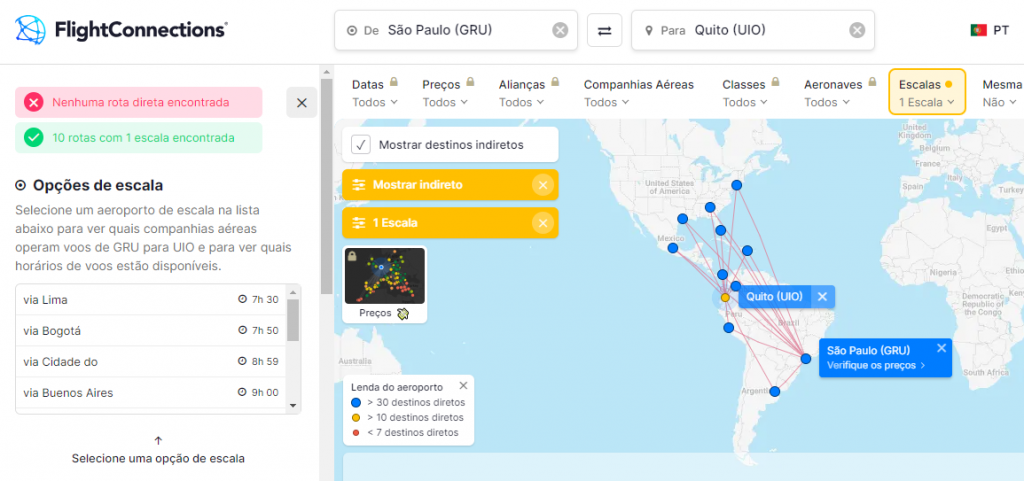Open the Classes filter dropdown

point(749,93)
